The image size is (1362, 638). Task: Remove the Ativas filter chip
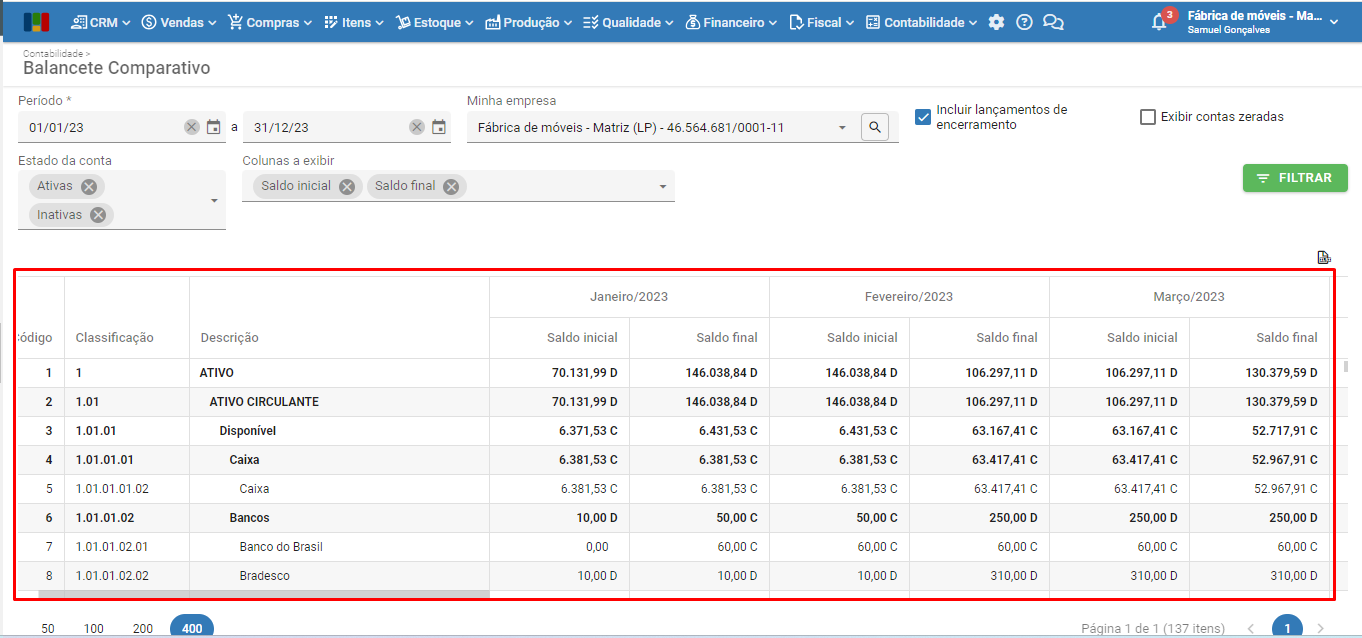89,186
